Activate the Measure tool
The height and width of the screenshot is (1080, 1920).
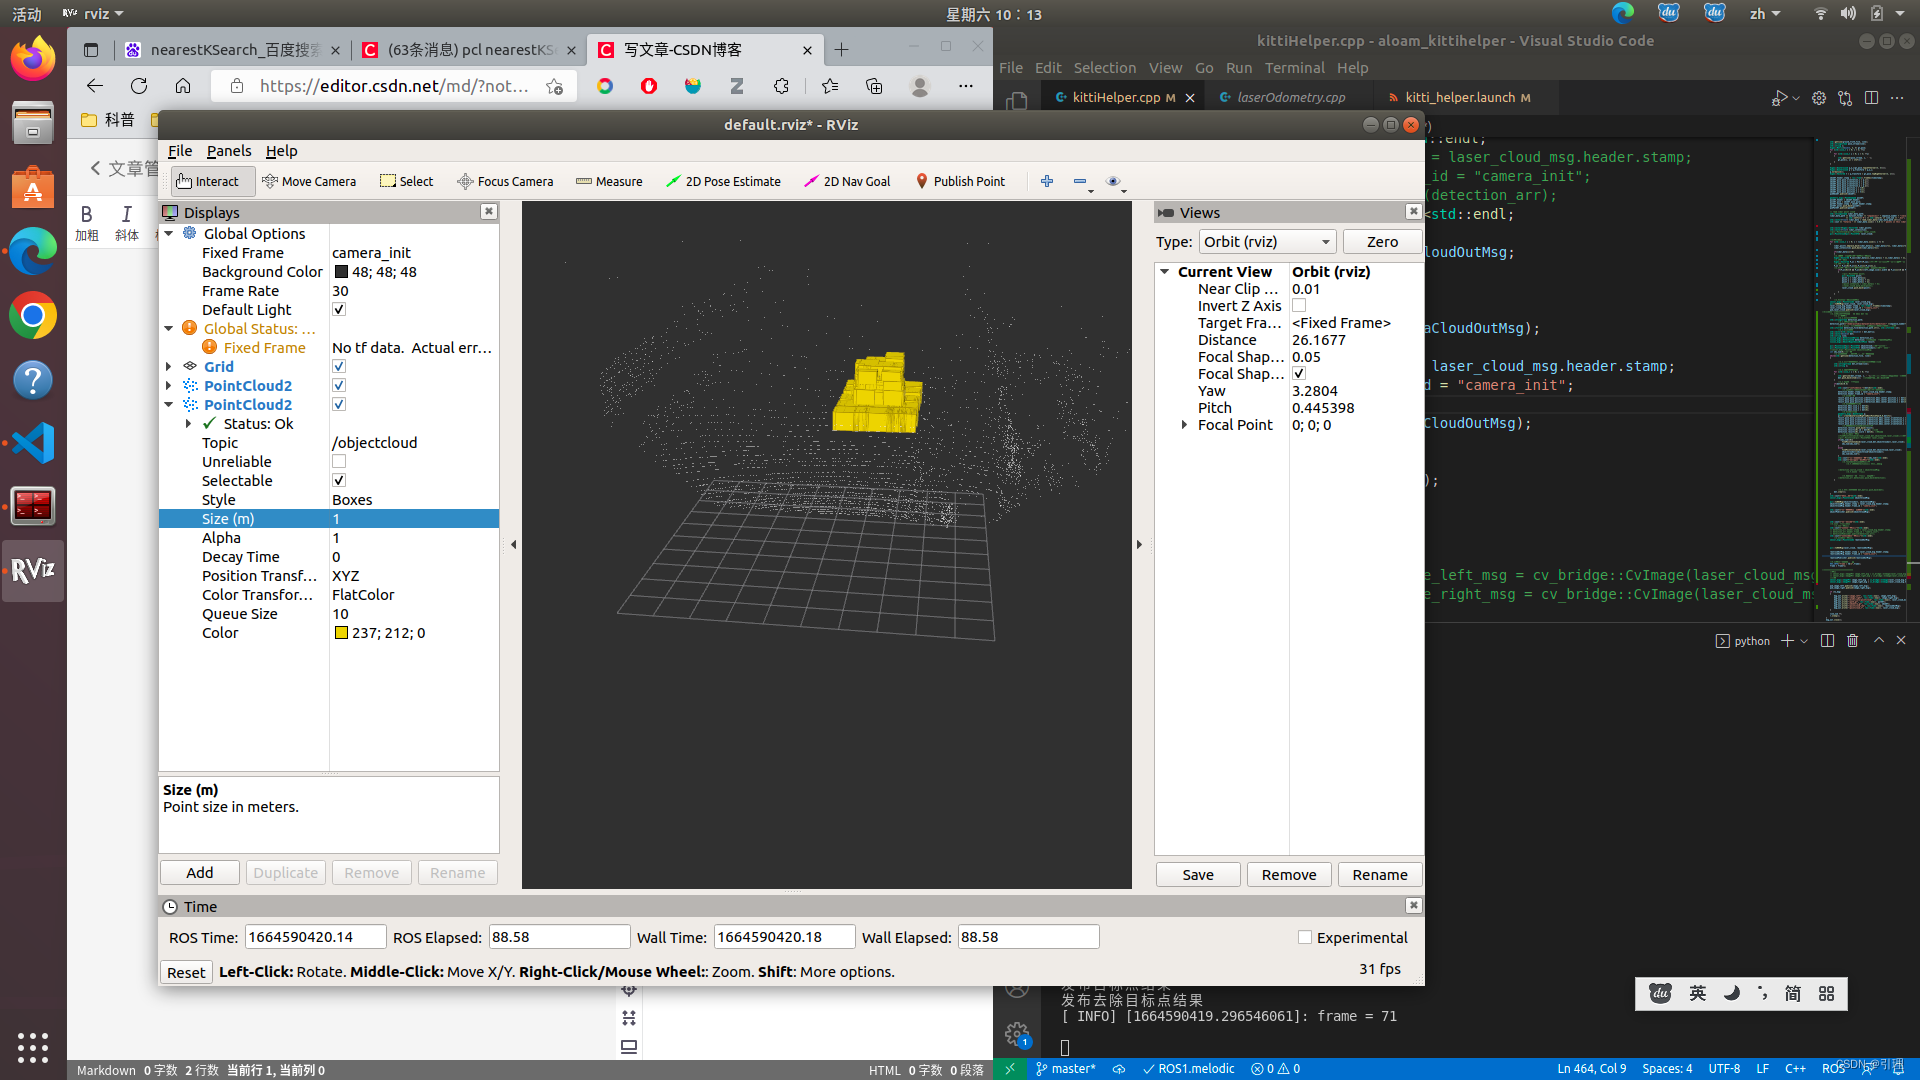pyautogui.click(x=609, y=181)
